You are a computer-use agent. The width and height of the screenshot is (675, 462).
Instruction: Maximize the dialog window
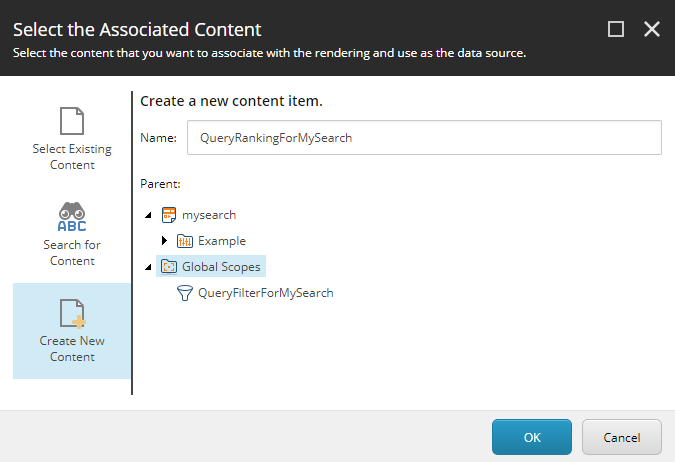[x=616, y=29]
